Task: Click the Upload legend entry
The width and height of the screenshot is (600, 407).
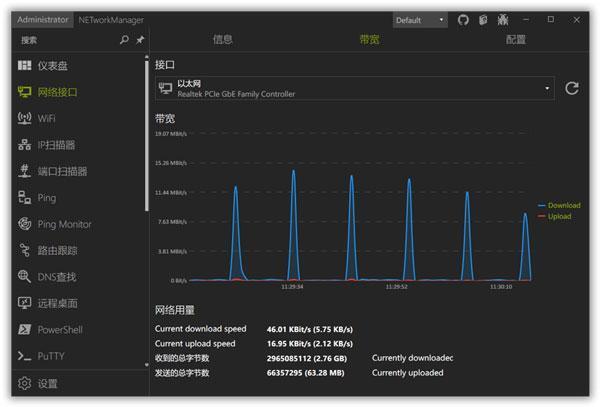Action: point(554,217)
